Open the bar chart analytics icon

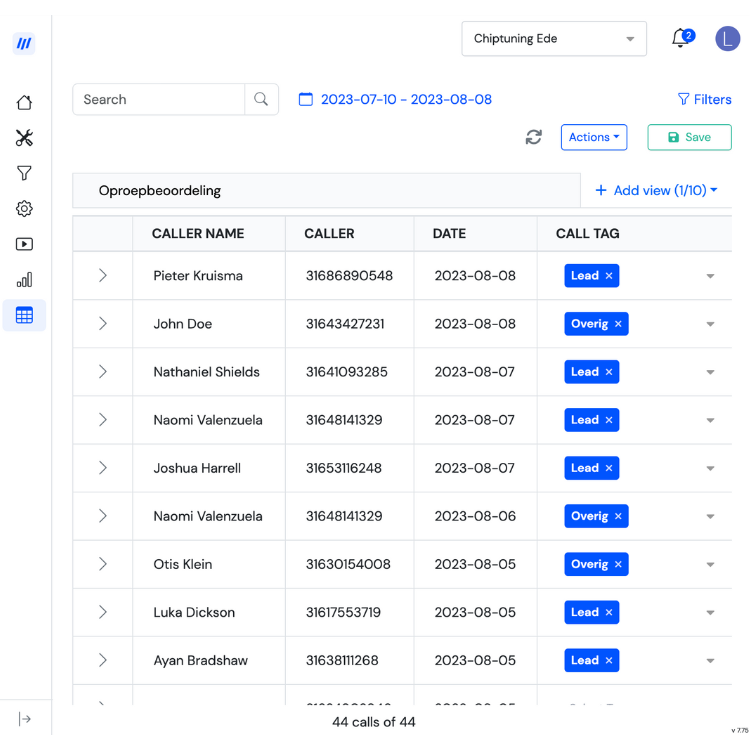click(x=24, y=279)
